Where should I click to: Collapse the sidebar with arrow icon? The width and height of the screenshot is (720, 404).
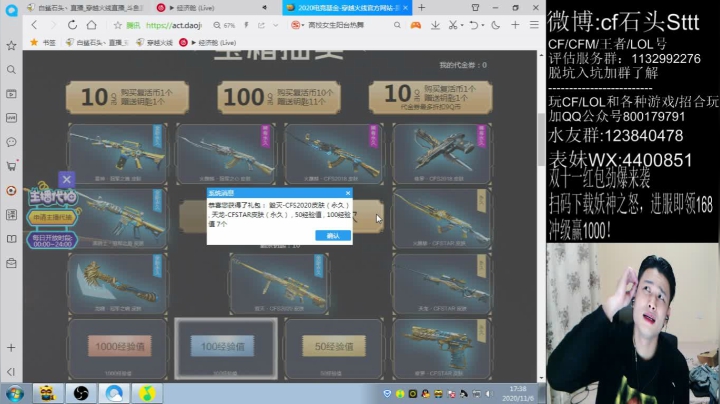point(11,371)
